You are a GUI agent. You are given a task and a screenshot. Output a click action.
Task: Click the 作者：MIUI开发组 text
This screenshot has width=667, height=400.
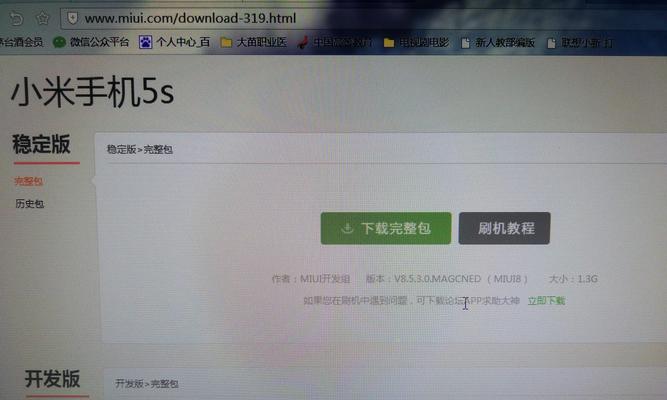pos(311,279)
